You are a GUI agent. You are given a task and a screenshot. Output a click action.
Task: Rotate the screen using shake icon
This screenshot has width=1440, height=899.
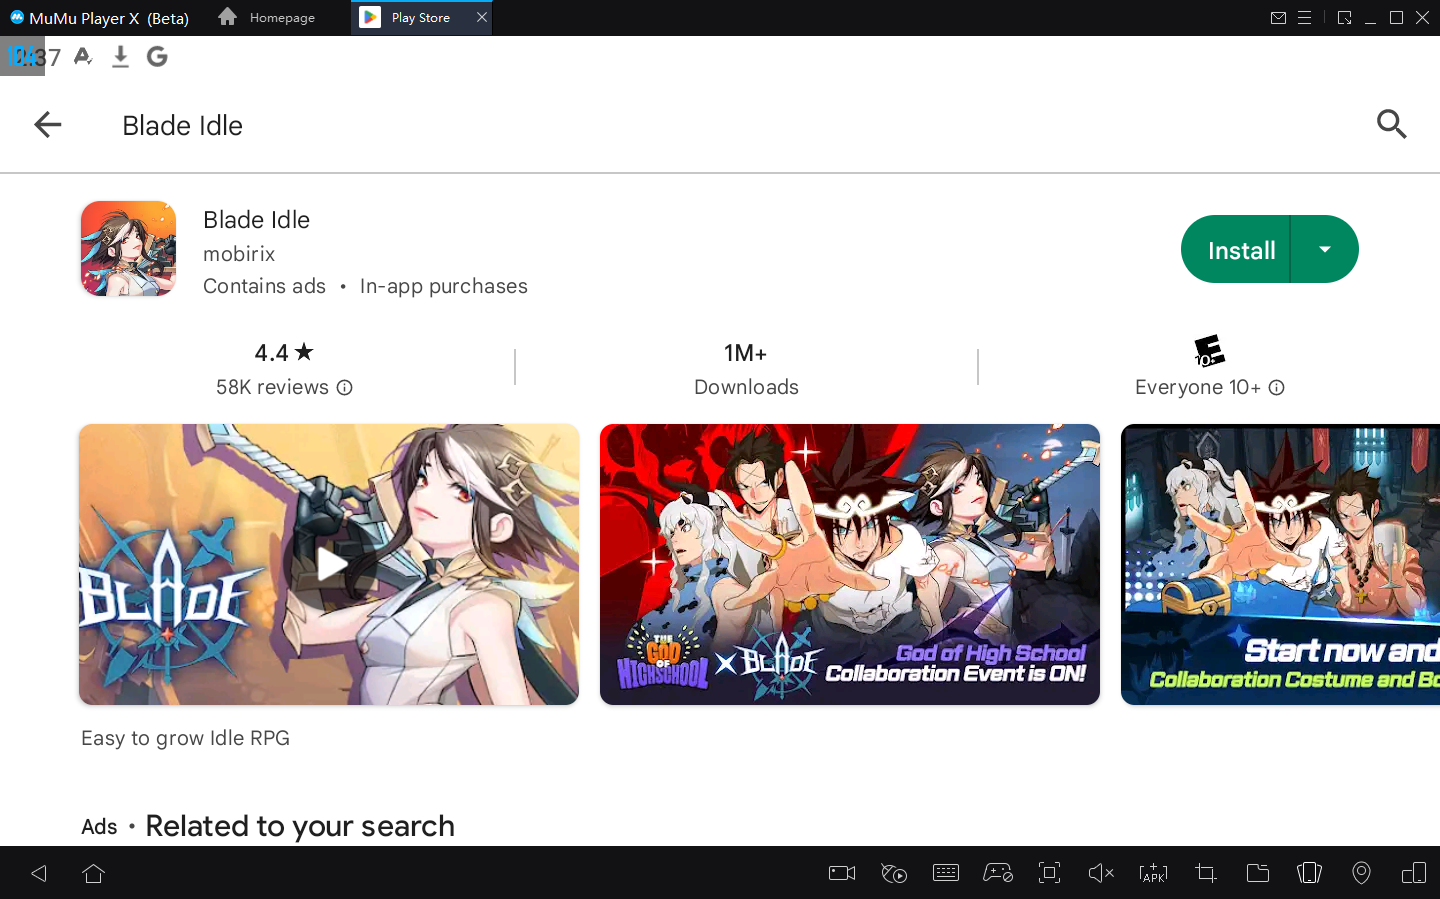point(1309,873)
